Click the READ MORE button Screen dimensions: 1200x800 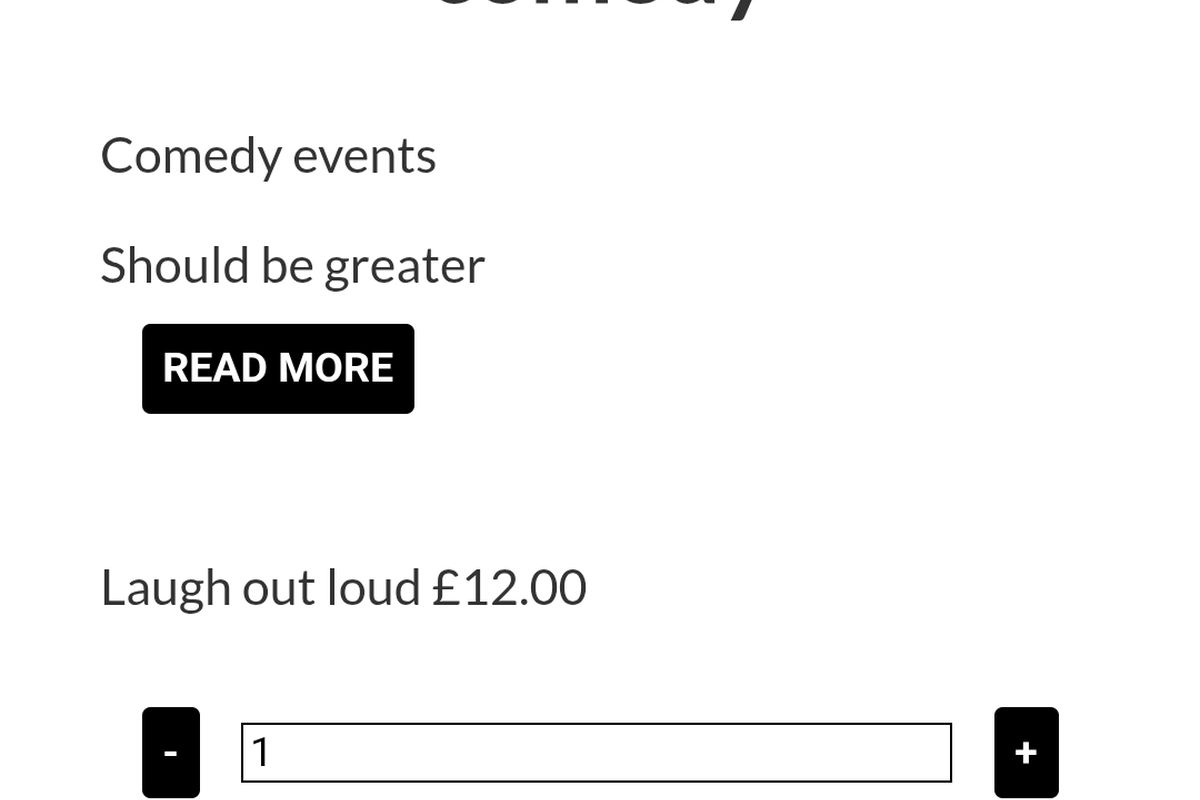[x=278, y=368]
